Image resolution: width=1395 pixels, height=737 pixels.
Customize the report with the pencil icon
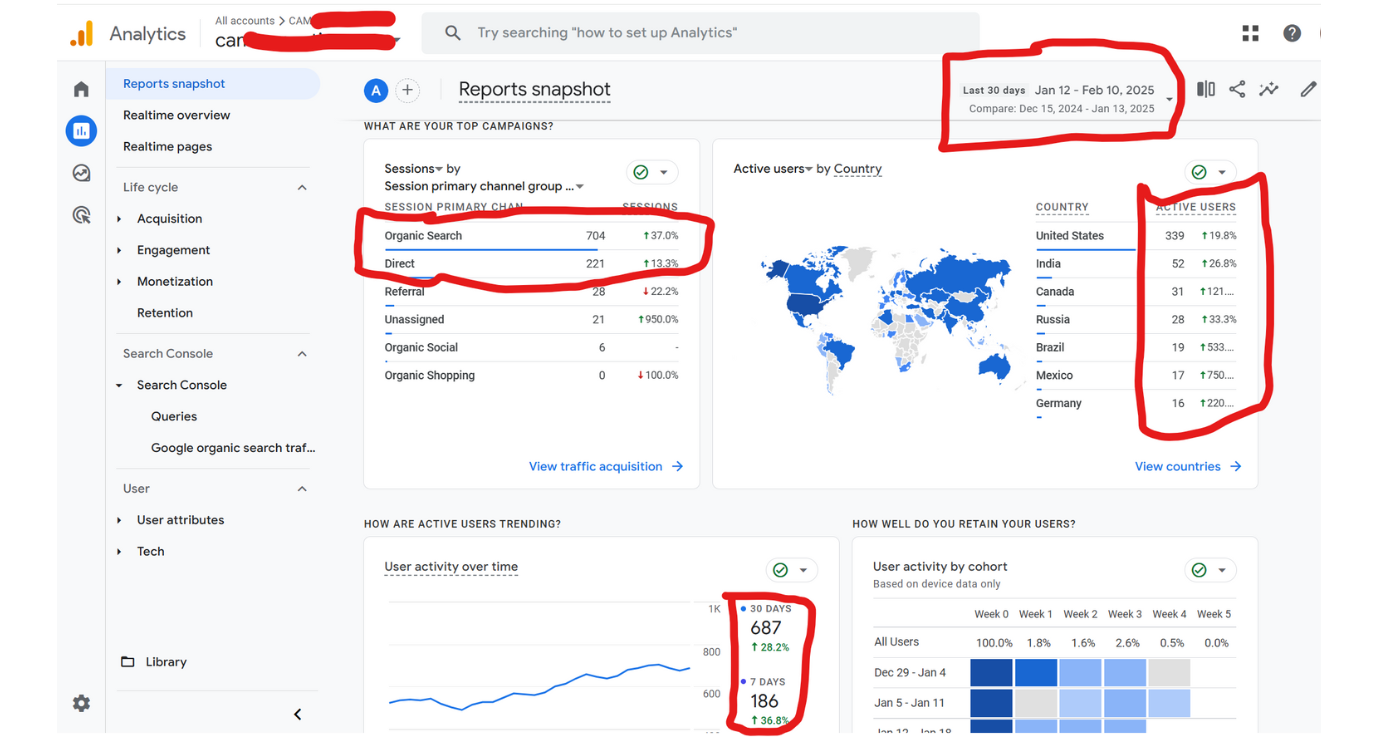1308,89
